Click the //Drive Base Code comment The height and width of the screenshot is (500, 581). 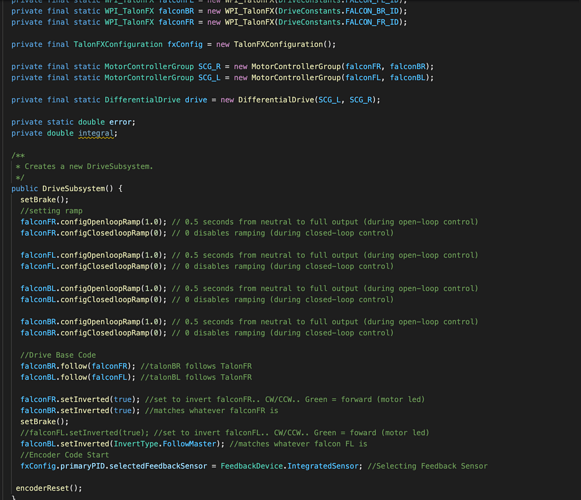coord(58,355)
